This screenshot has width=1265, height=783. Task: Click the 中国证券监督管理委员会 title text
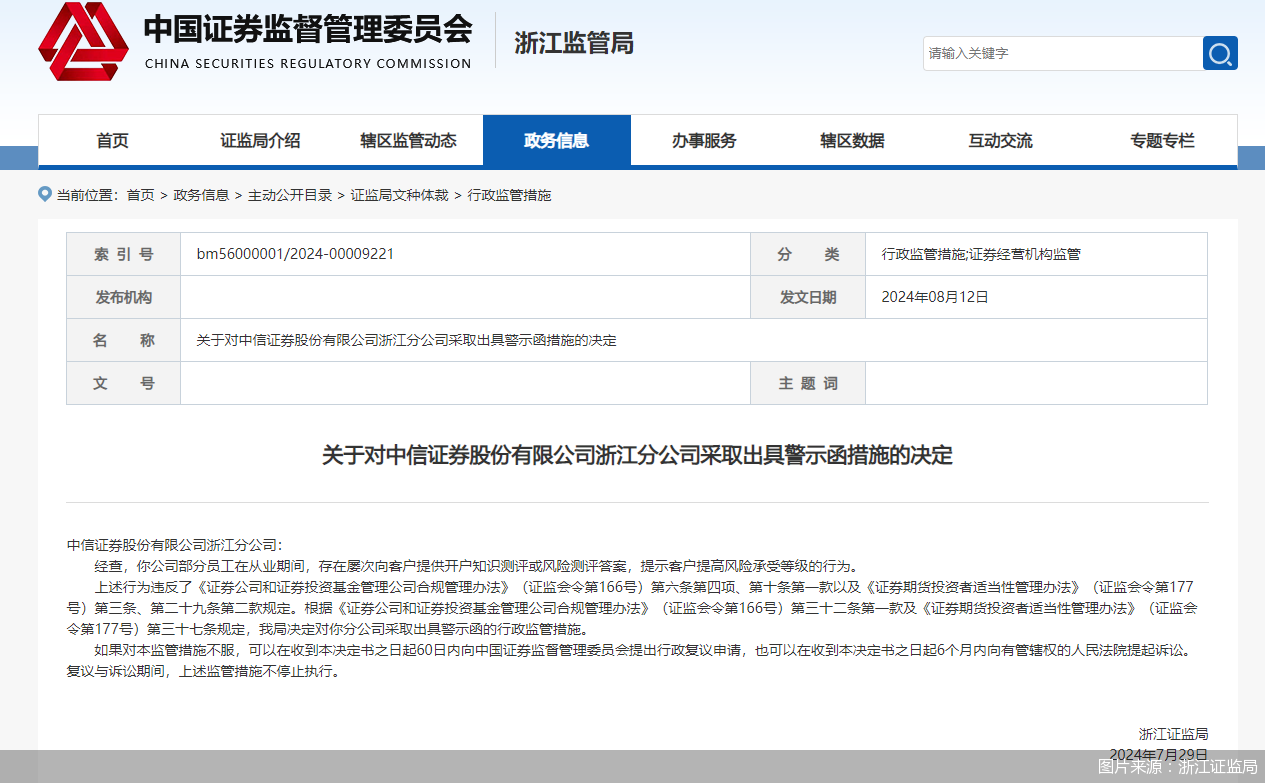coord(308,29)
